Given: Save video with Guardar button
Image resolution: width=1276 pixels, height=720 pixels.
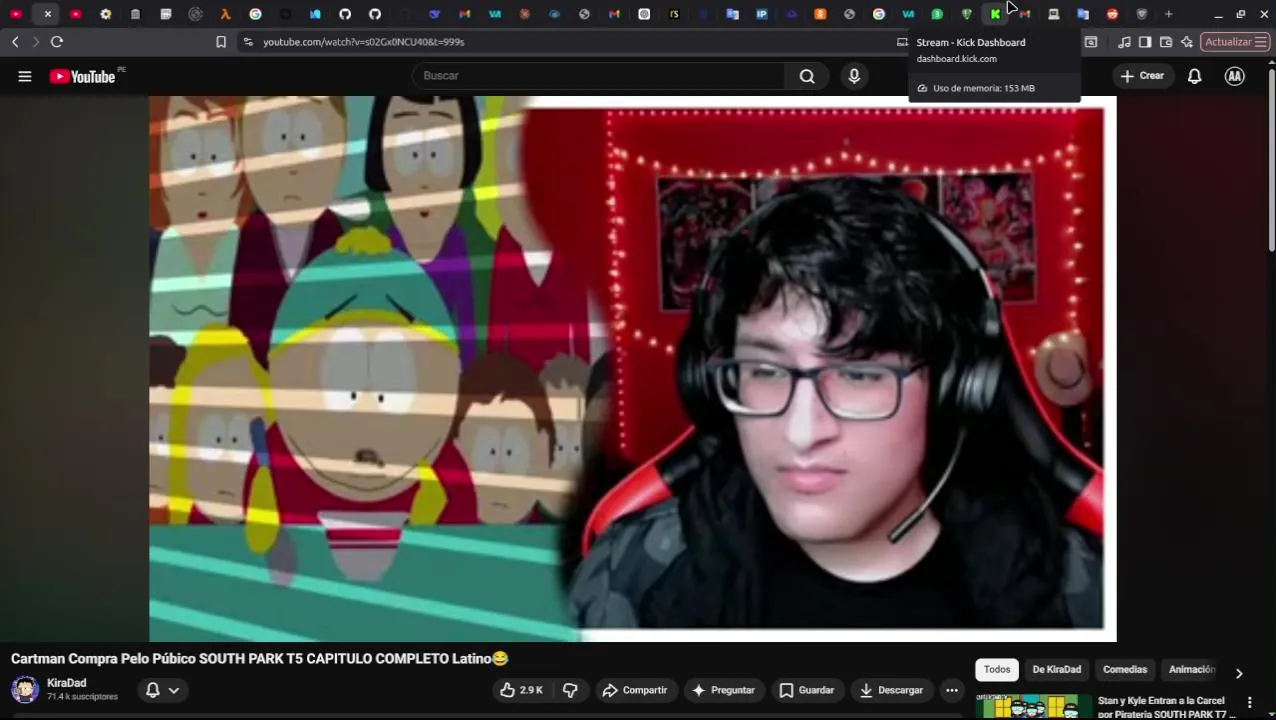Looking at the screenshot, I should [806, 690].
